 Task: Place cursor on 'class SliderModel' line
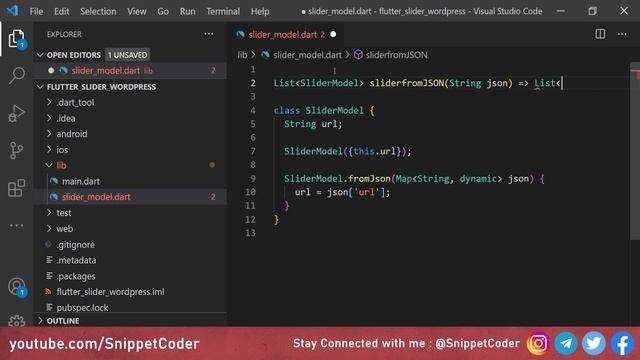[324, 110]
